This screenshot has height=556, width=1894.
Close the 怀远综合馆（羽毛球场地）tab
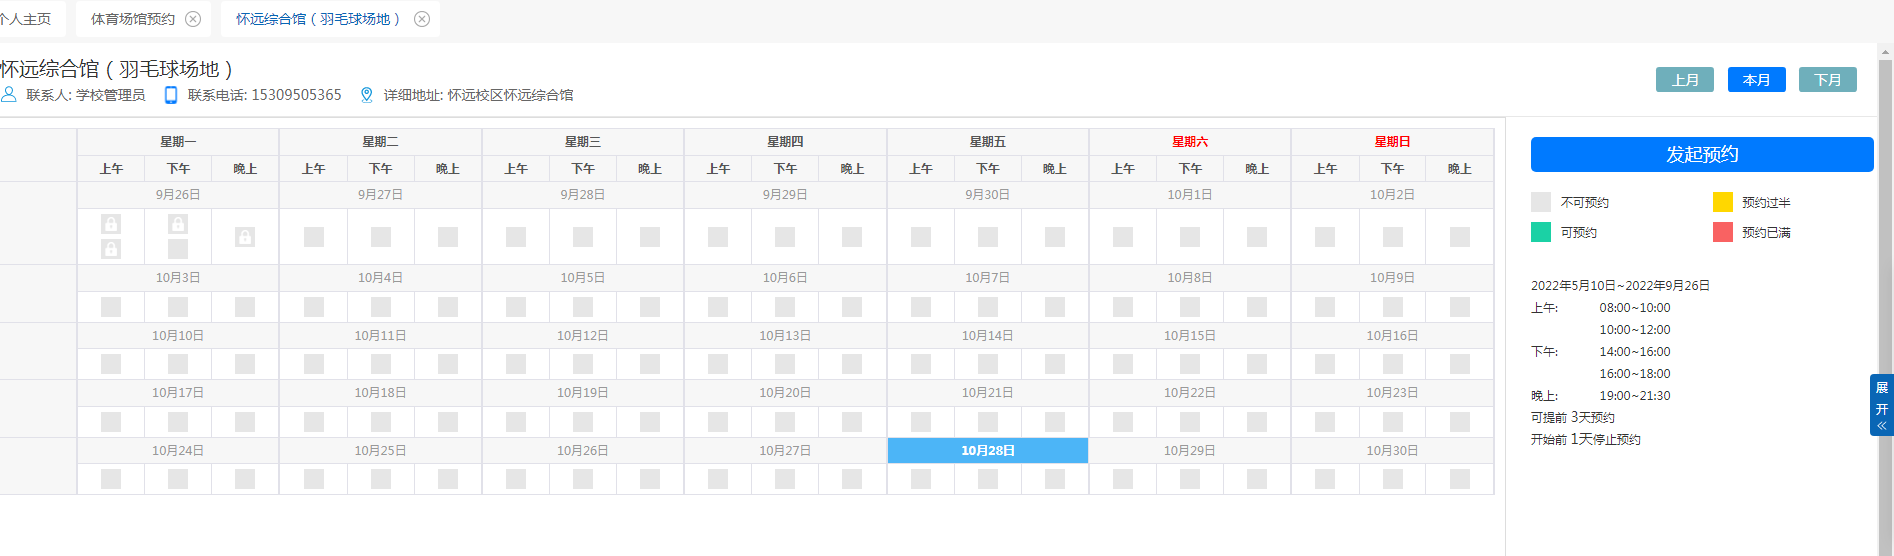coord(422,19)
